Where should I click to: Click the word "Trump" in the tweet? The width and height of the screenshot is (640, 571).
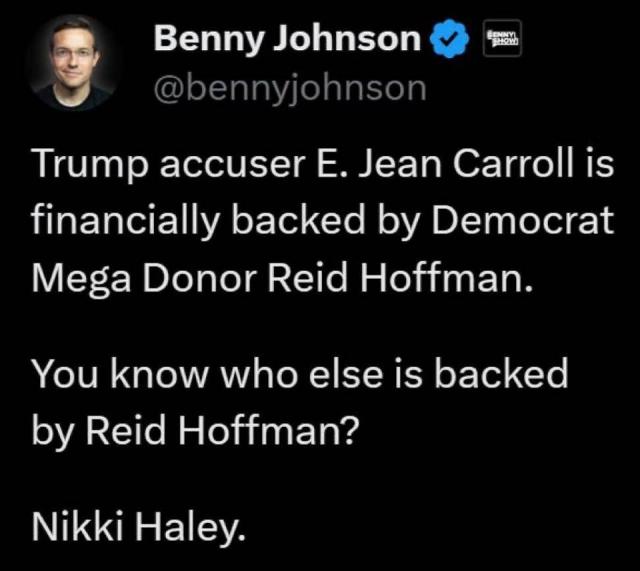click(79, 166)
